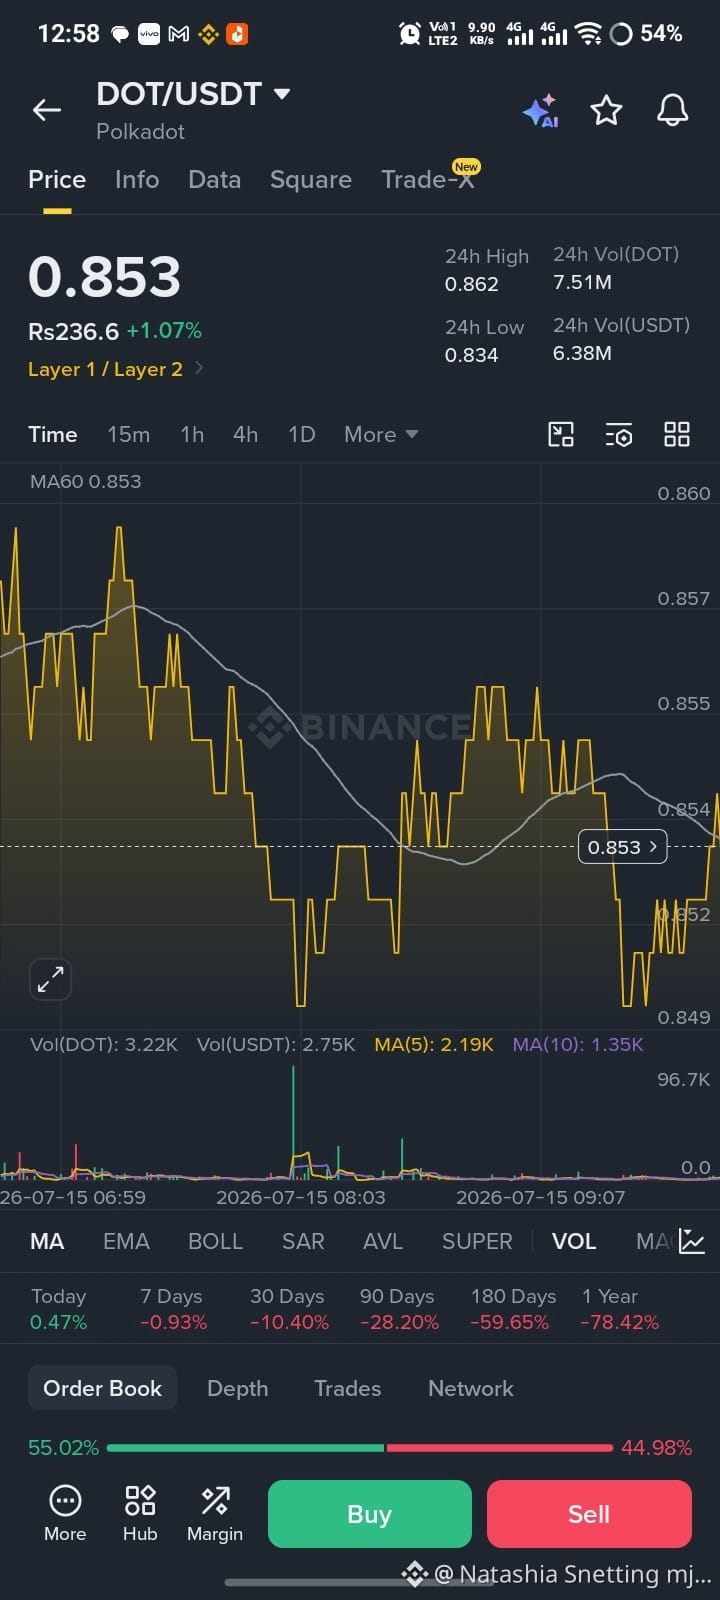The height and width of the screenshot is (1600, 720).
Task: Select the 1D interval
Action: (x=301, y=434)
